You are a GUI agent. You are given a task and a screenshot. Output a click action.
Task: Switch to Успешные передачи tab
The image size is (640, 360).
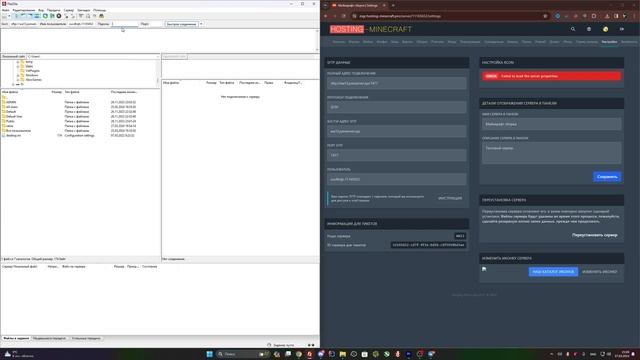tap(86, 338)
